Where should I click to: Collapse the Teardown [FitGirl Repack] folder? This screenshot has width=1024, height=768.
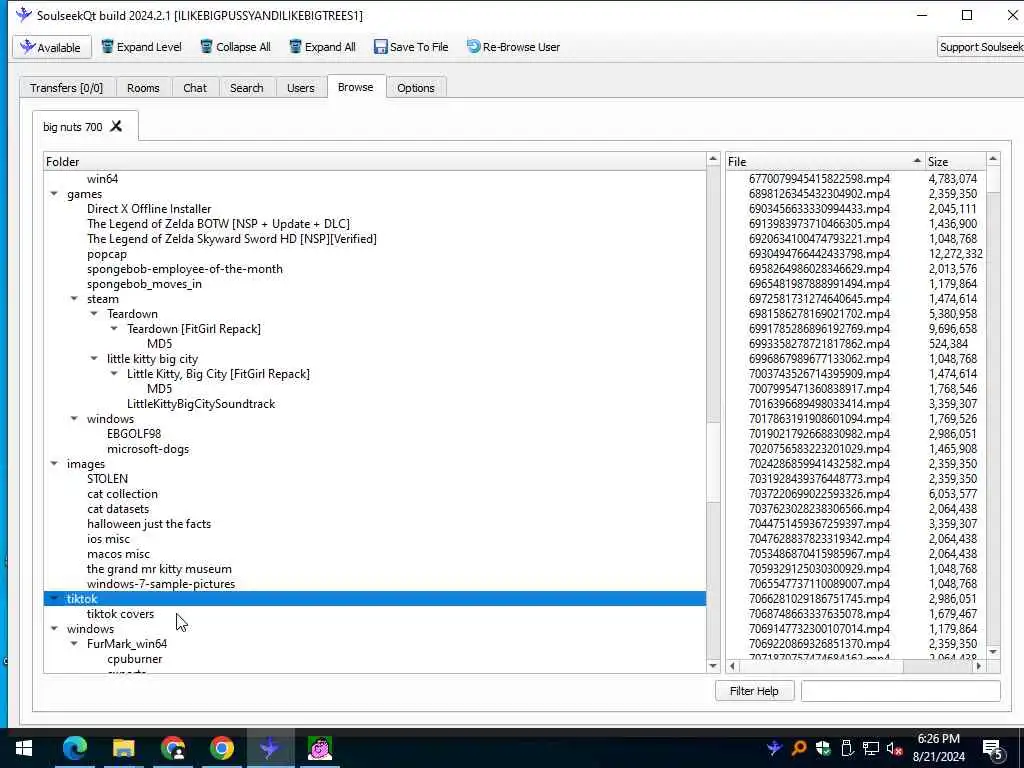pos(114,329)
